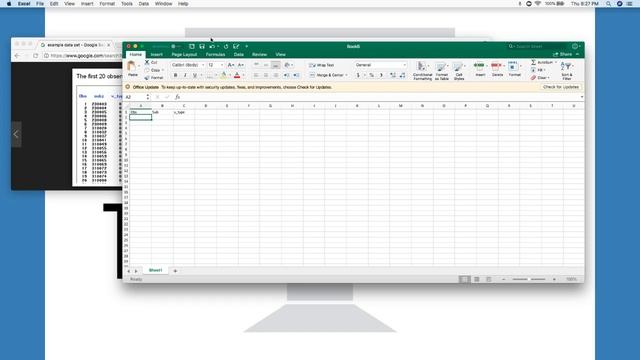Expand the Merge & Center dropdown arrow
Screen dimensions: 640x360
[x=347, y=75]
